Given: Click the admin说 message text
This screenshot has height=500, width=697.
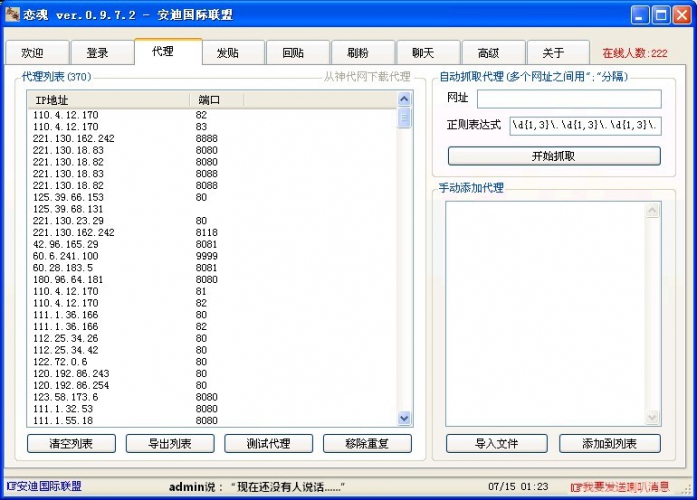Looking at the screenshot, I should 257,487.
